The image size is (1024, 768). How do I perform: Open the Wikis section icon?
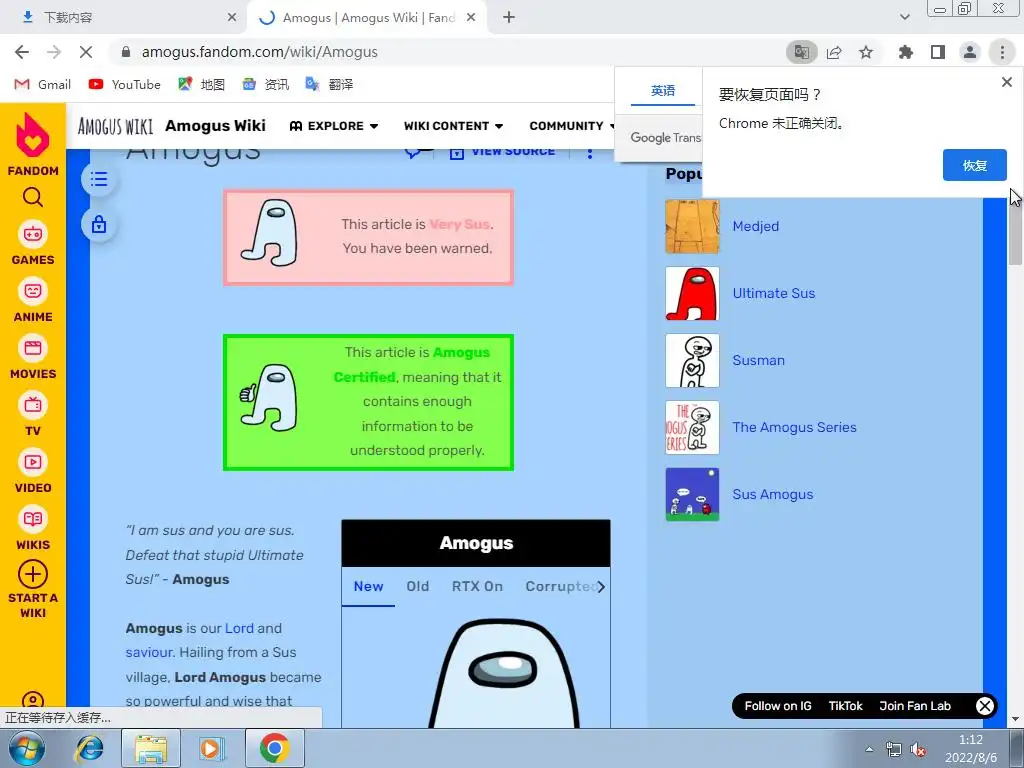pyautogui.click(x=33, y=519)
